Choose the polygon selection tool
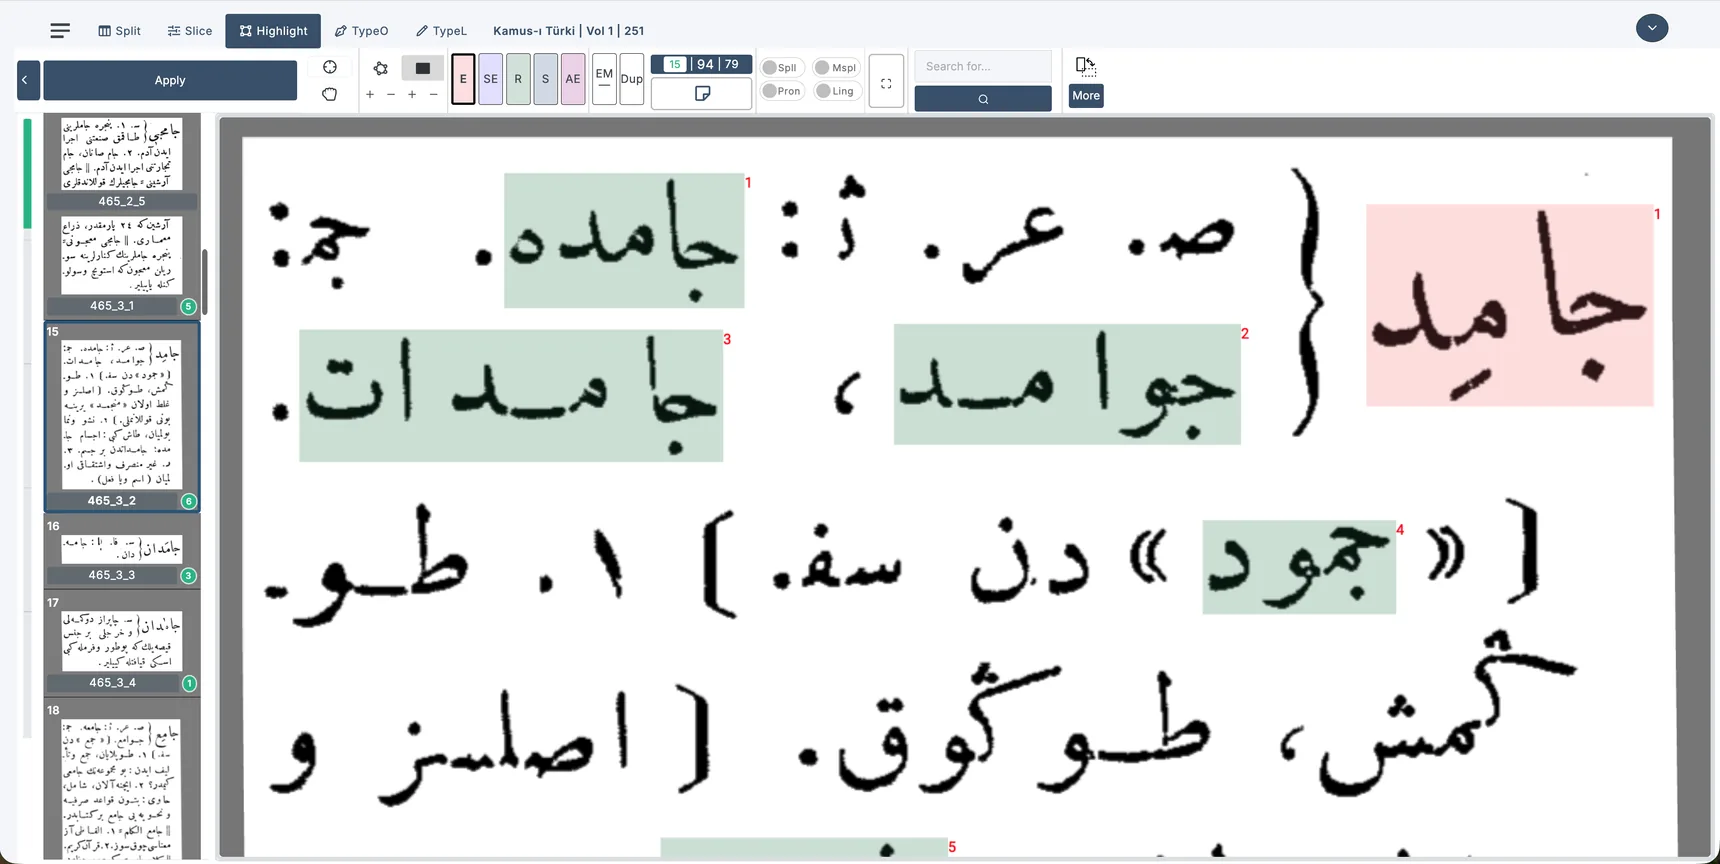 coord(380,68)
